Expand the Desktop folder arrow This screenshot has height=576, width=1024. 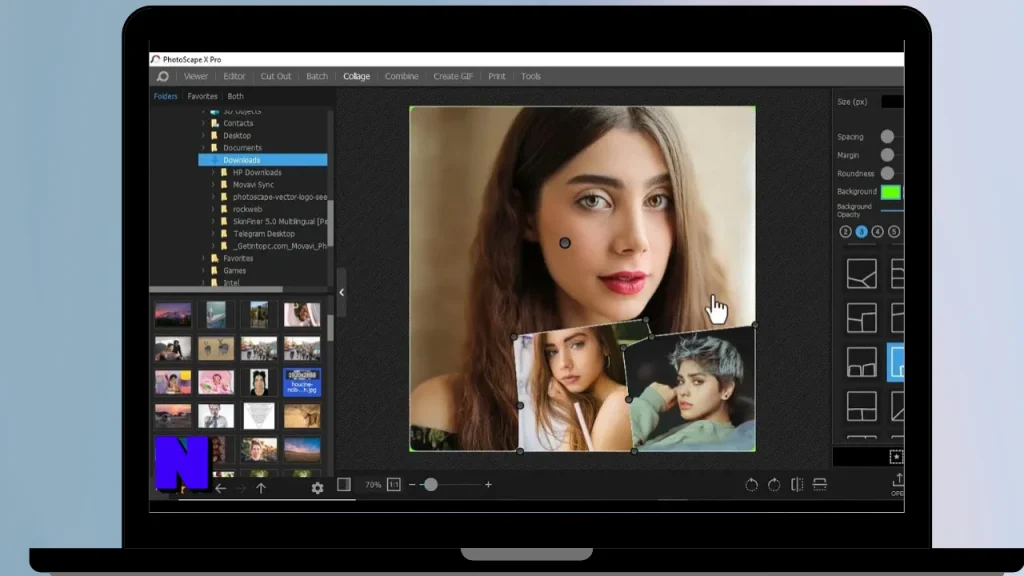[203, 135]
